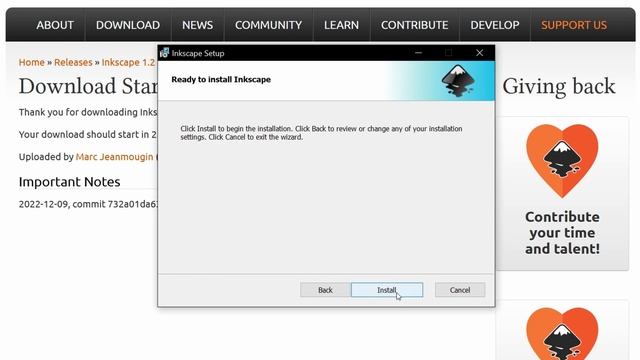
Task: Click 'Ready to install Inkscape' header text
Action: coord(221,80)
